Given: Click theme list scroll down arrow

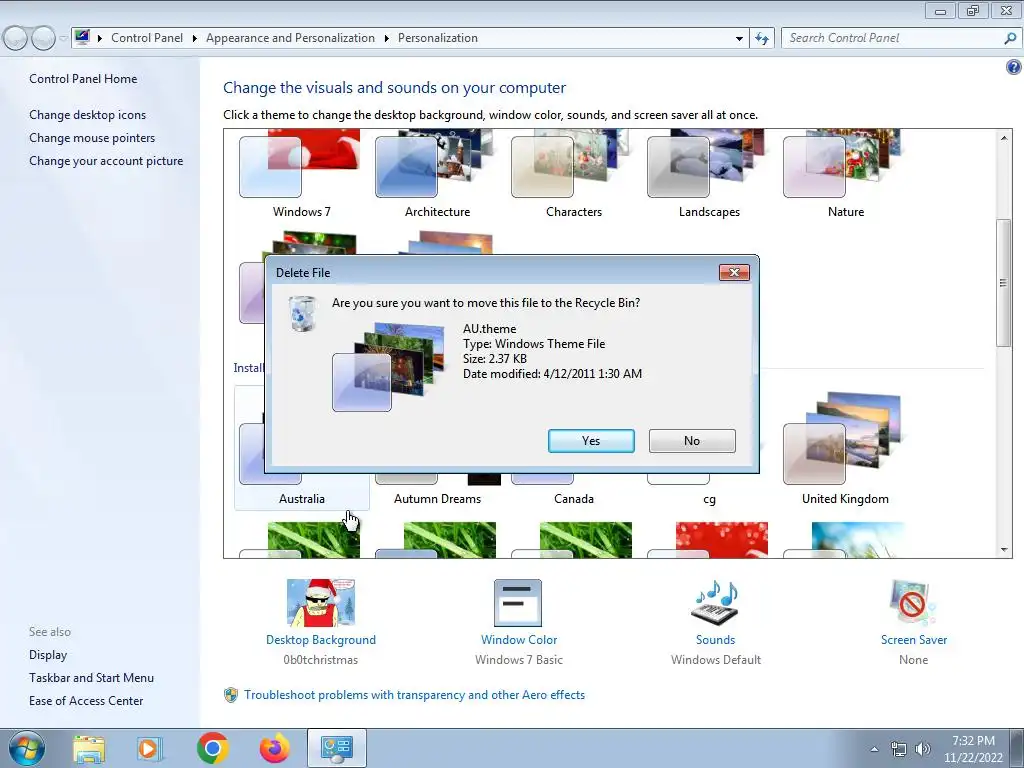Looking at the screenshot, I should click(1004, 550).
